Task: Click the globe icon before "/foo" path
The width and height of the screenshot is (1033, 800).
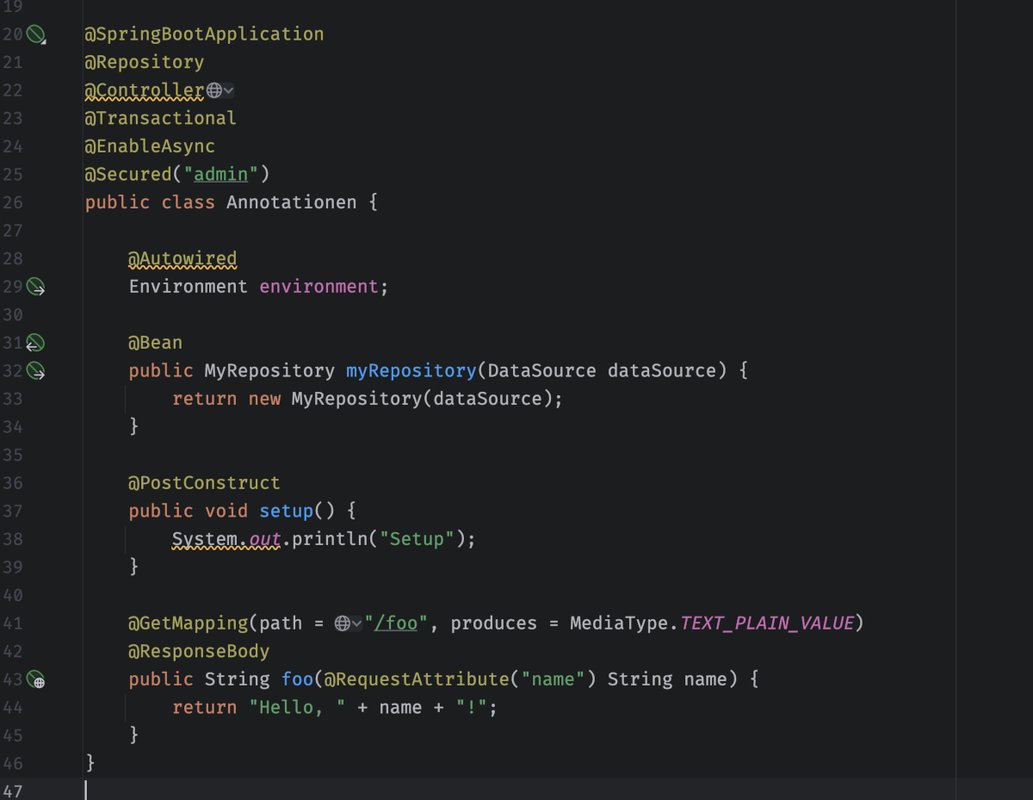Action: click(x=342, y=624)
